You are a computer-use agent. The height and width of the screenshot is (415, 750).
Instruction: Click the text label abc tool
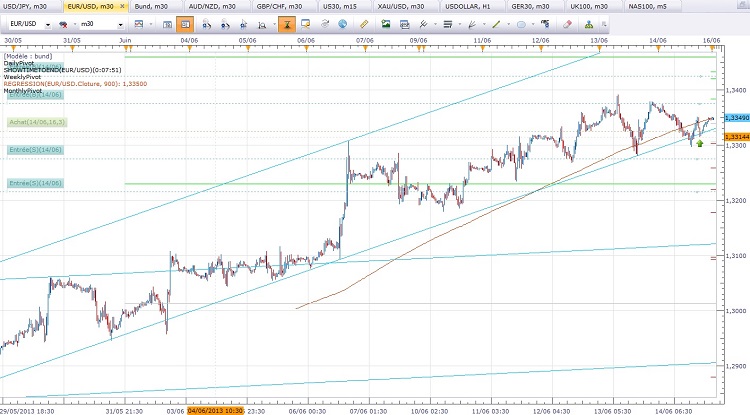coord(545,24)
